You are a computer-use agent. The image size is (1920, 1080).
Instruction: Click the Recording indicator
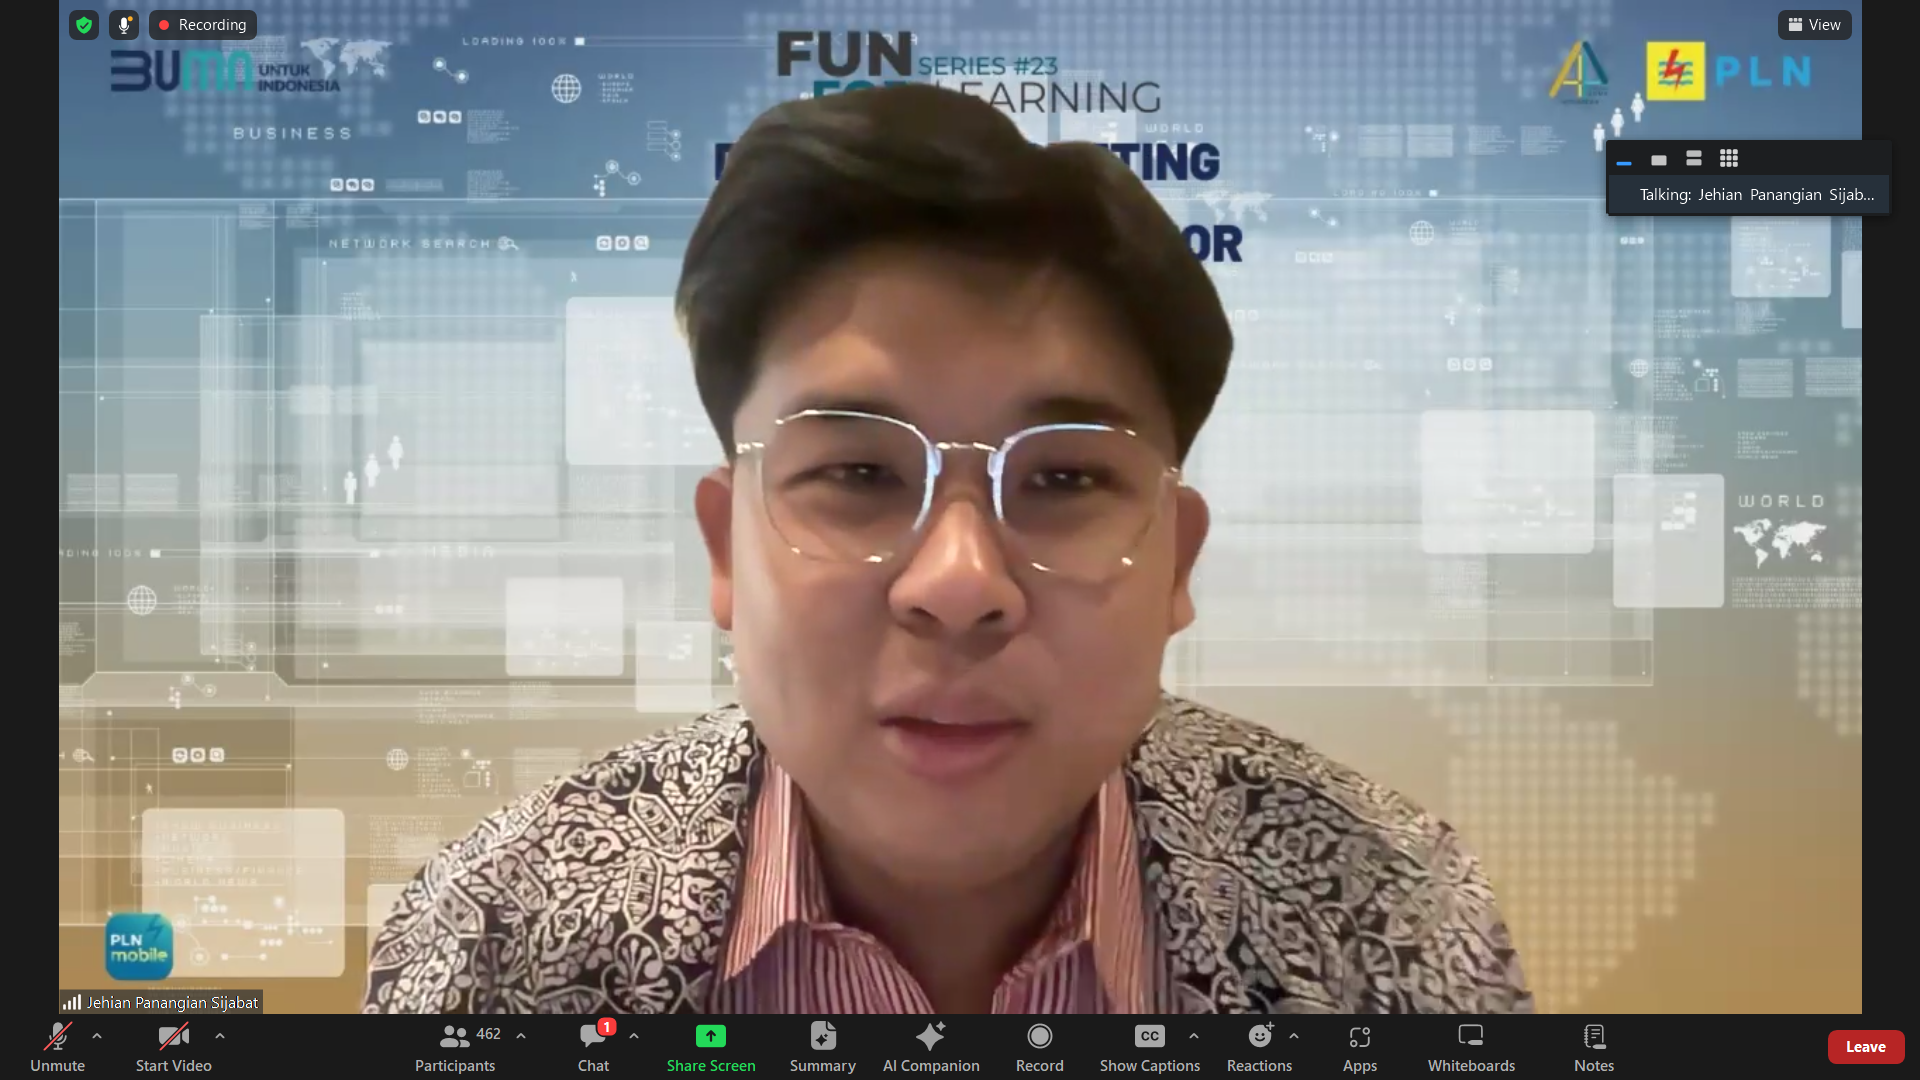pyautogui.click(x=203, y=24)
